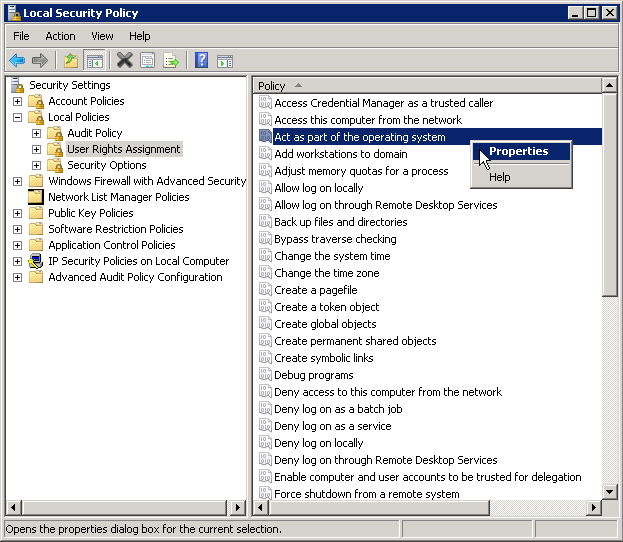Sort list by the Policy column header
This screenshot has width=623, height=542.
pyautogui.click(x=428, y=86)
